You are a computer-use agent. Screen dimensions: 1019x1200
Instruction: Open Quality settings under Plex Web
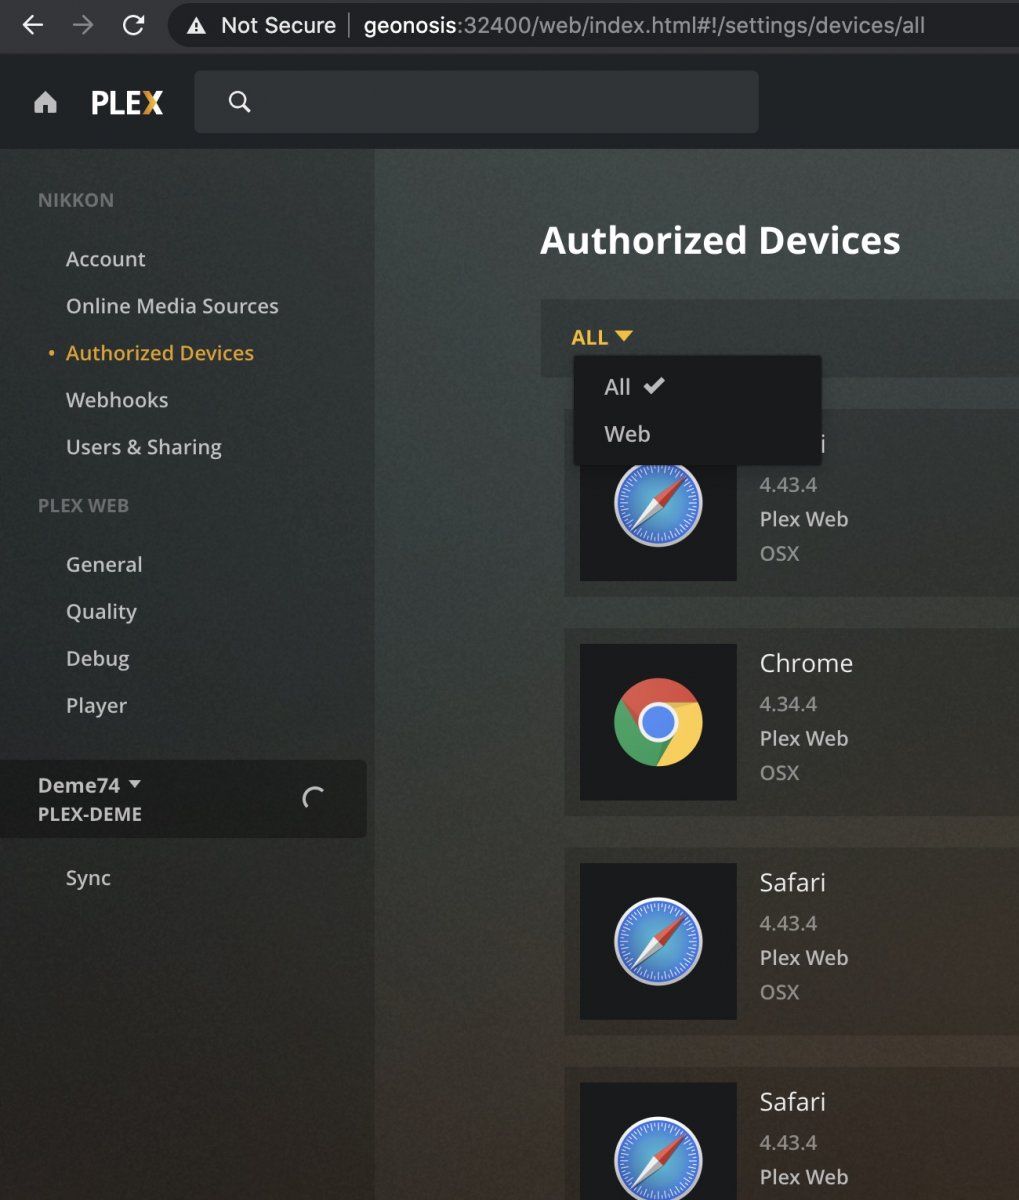pyautogui.click(x=101, y=612)
